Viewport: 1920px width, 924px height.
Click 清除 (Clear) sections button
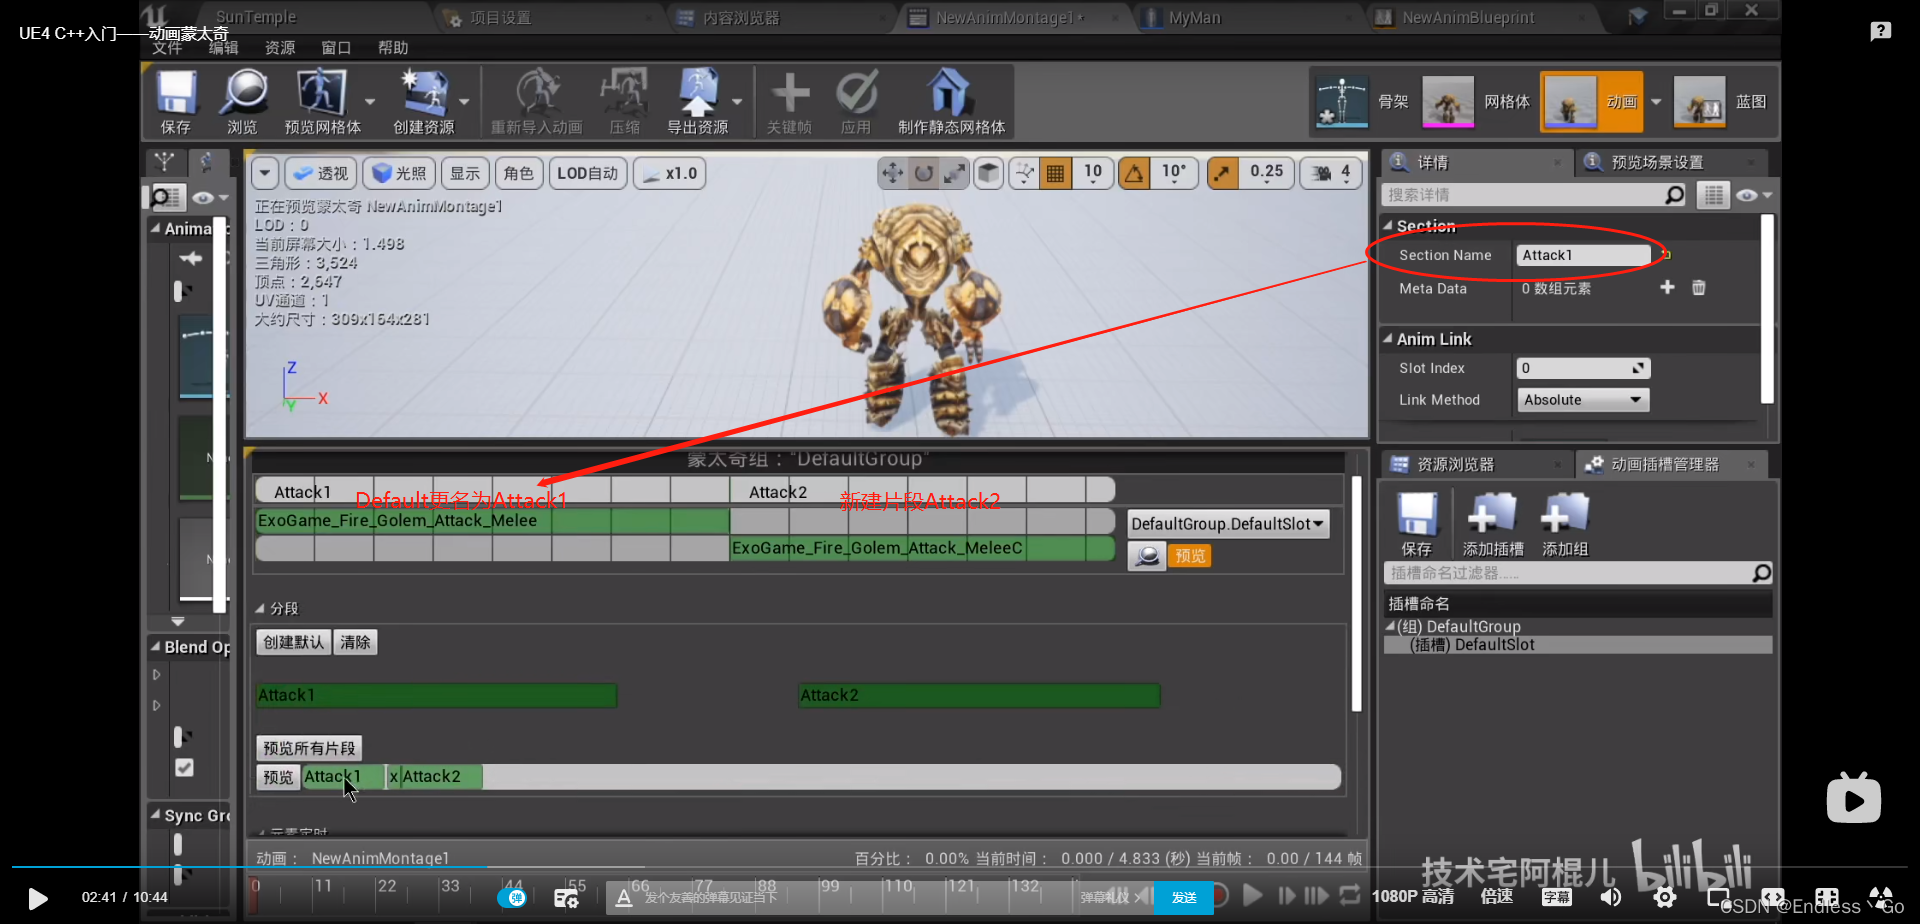click(355, 642)
